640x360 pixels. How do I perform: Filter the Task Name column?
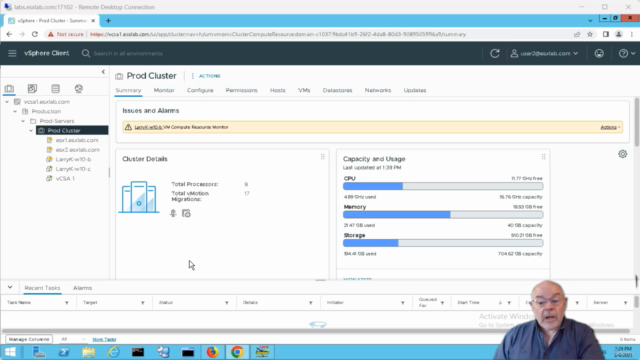tap(67, 303)
